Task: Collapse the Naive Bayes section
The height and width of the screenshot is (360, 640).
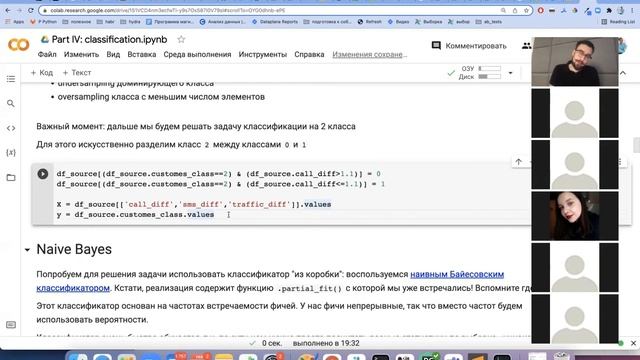Action: coord(27,250)
